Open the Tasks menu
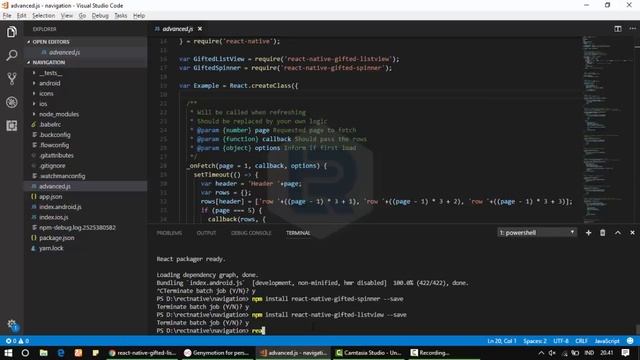The image size is (640, 360). [x=120, y=16]
